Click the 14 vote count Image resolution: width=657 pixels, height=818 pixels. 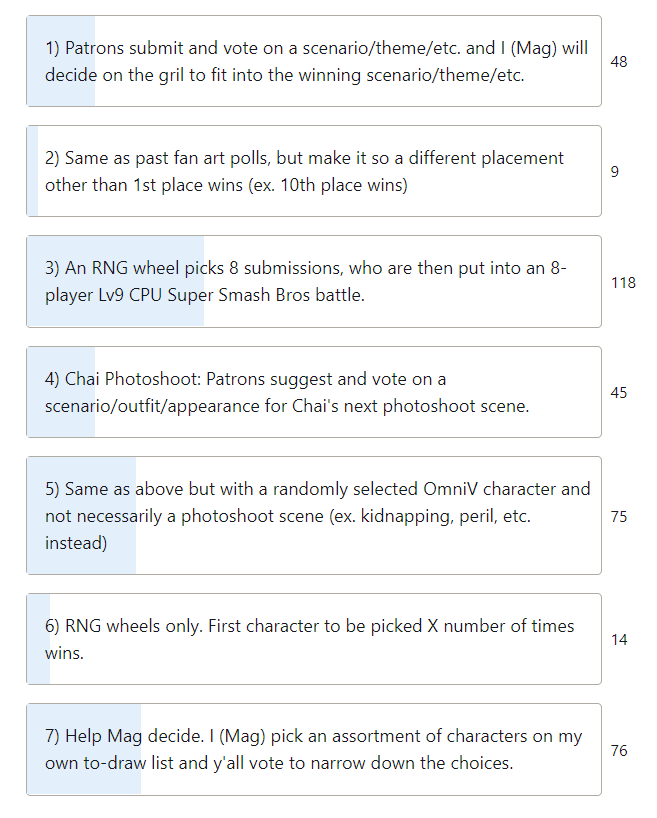pos(619,640)
